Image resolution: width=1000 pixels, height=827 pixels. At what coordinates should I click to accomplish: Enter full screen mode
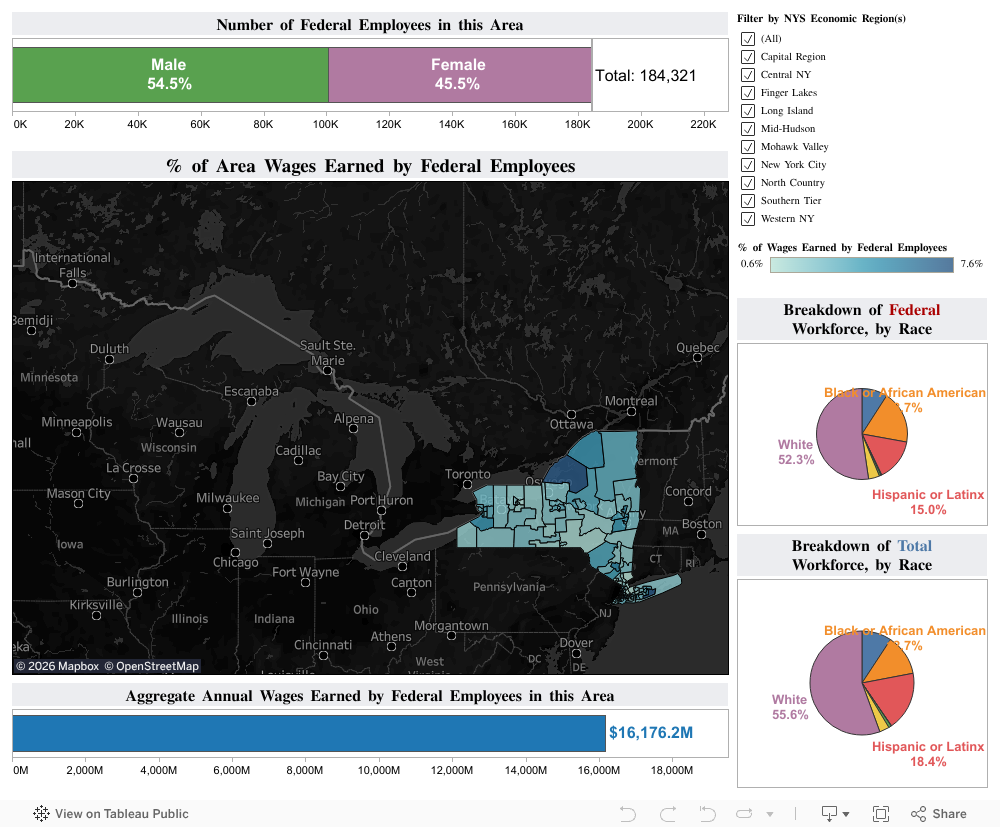(x=881, y=813)
